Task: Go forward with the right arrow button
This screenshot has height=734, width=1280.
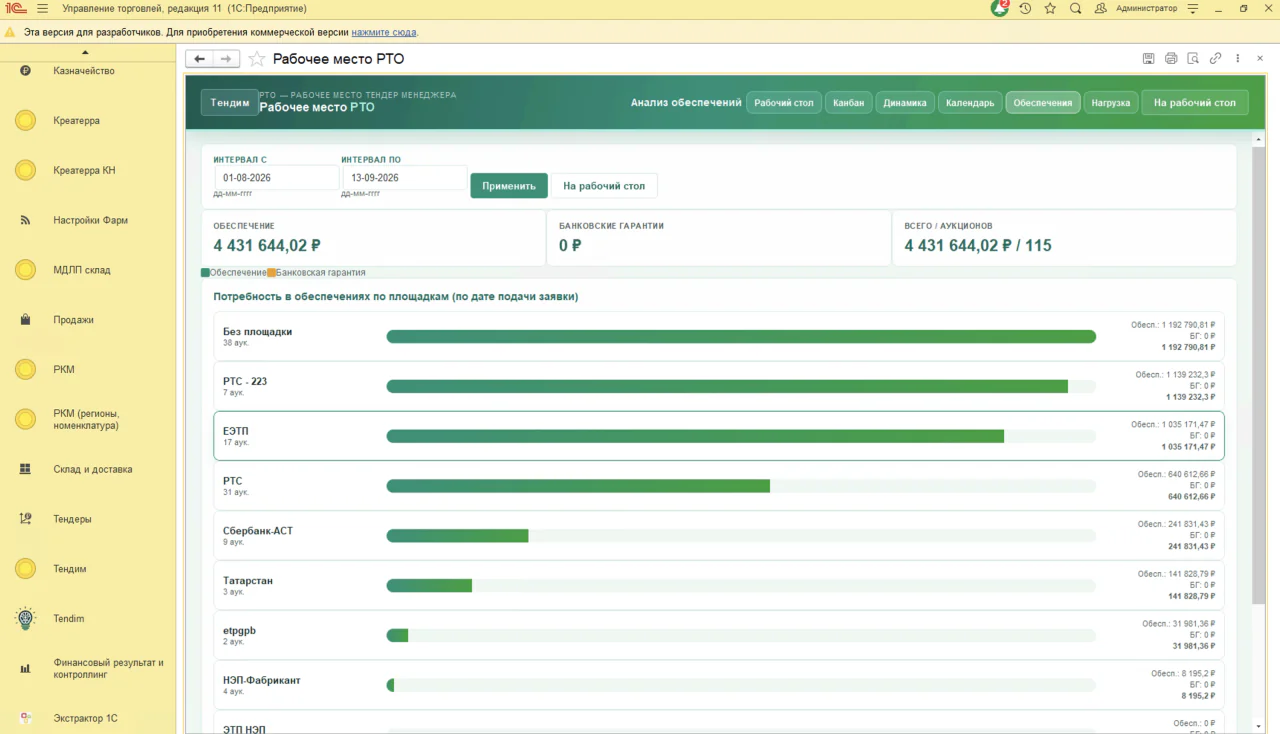Action: 227,59
